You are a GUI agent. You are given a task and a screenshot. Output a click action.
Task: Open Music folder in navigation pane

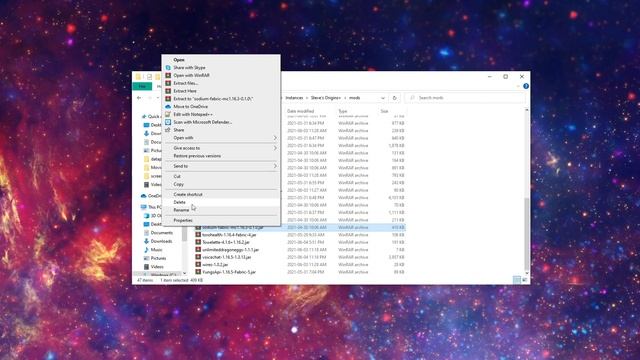coord(156,250)
